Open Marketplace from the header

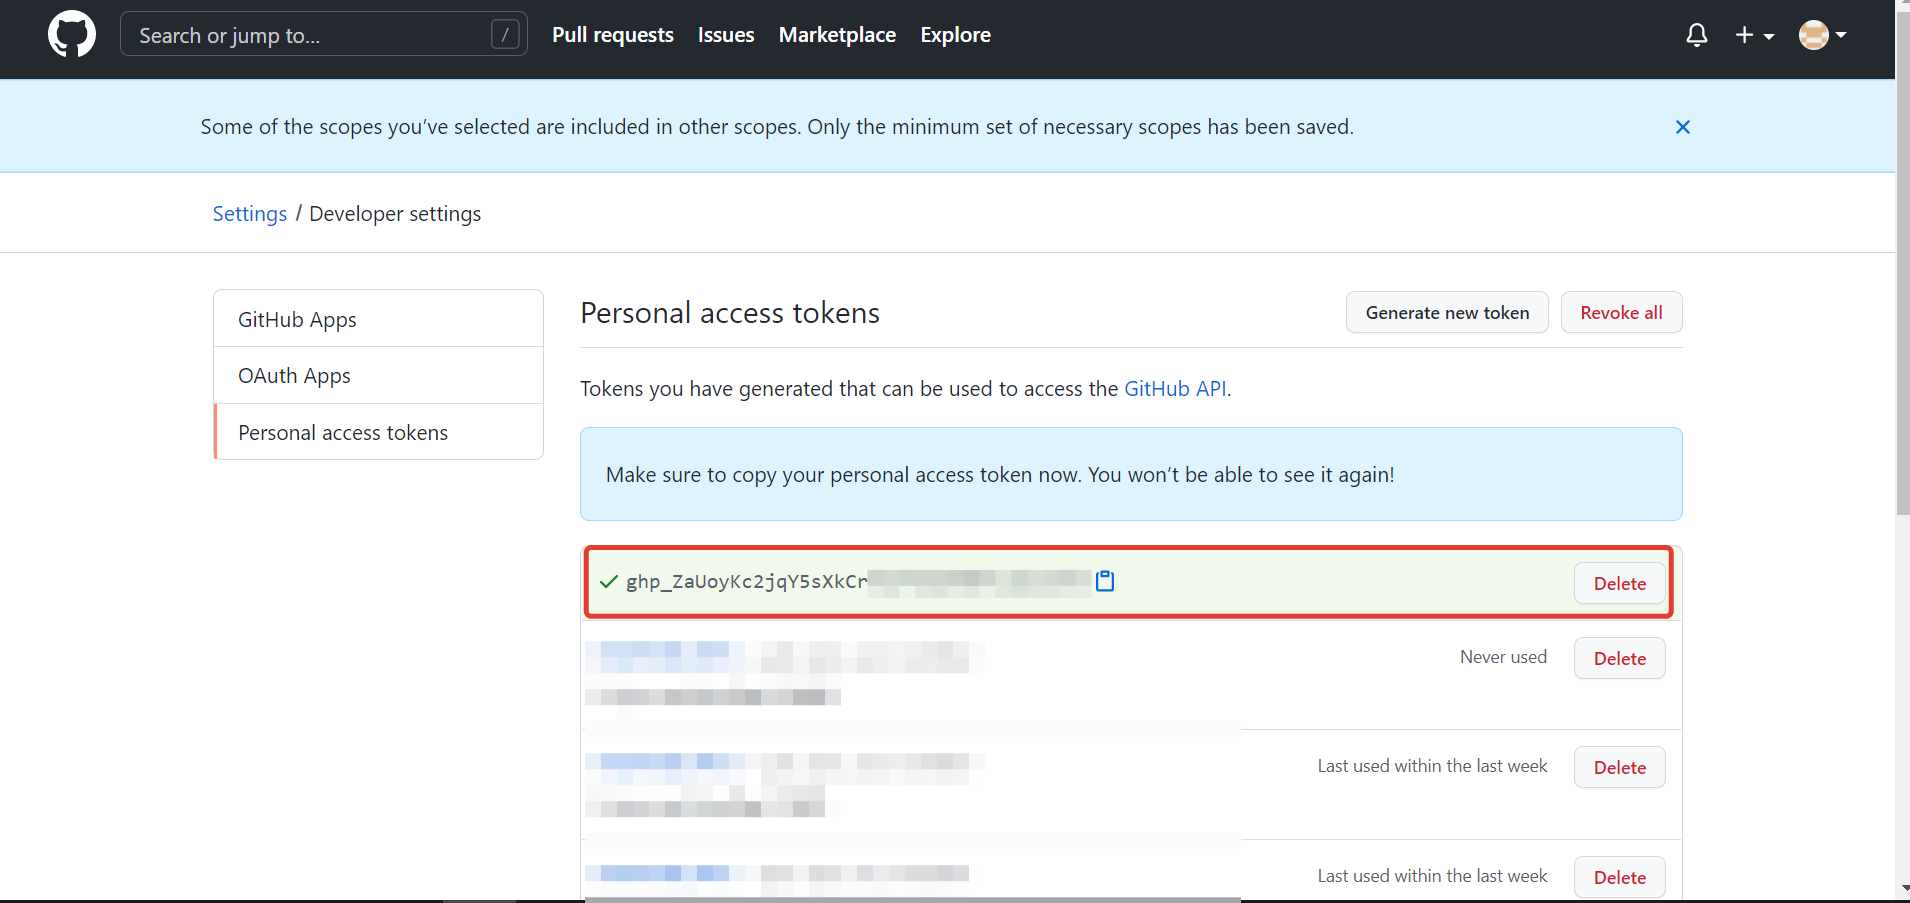click(x=837, y=35)
